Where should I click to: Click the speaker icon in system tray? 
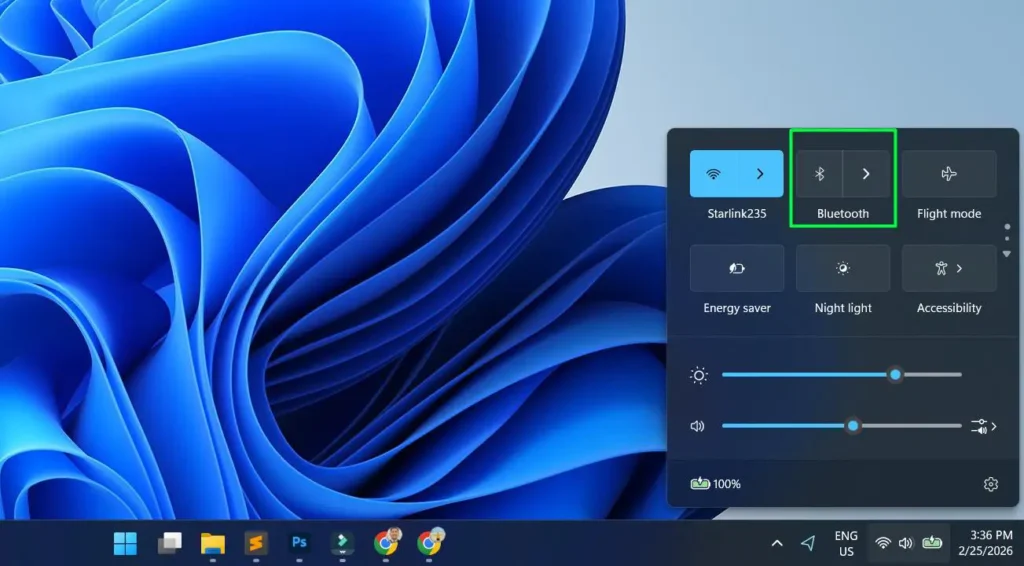click(905, 543)
